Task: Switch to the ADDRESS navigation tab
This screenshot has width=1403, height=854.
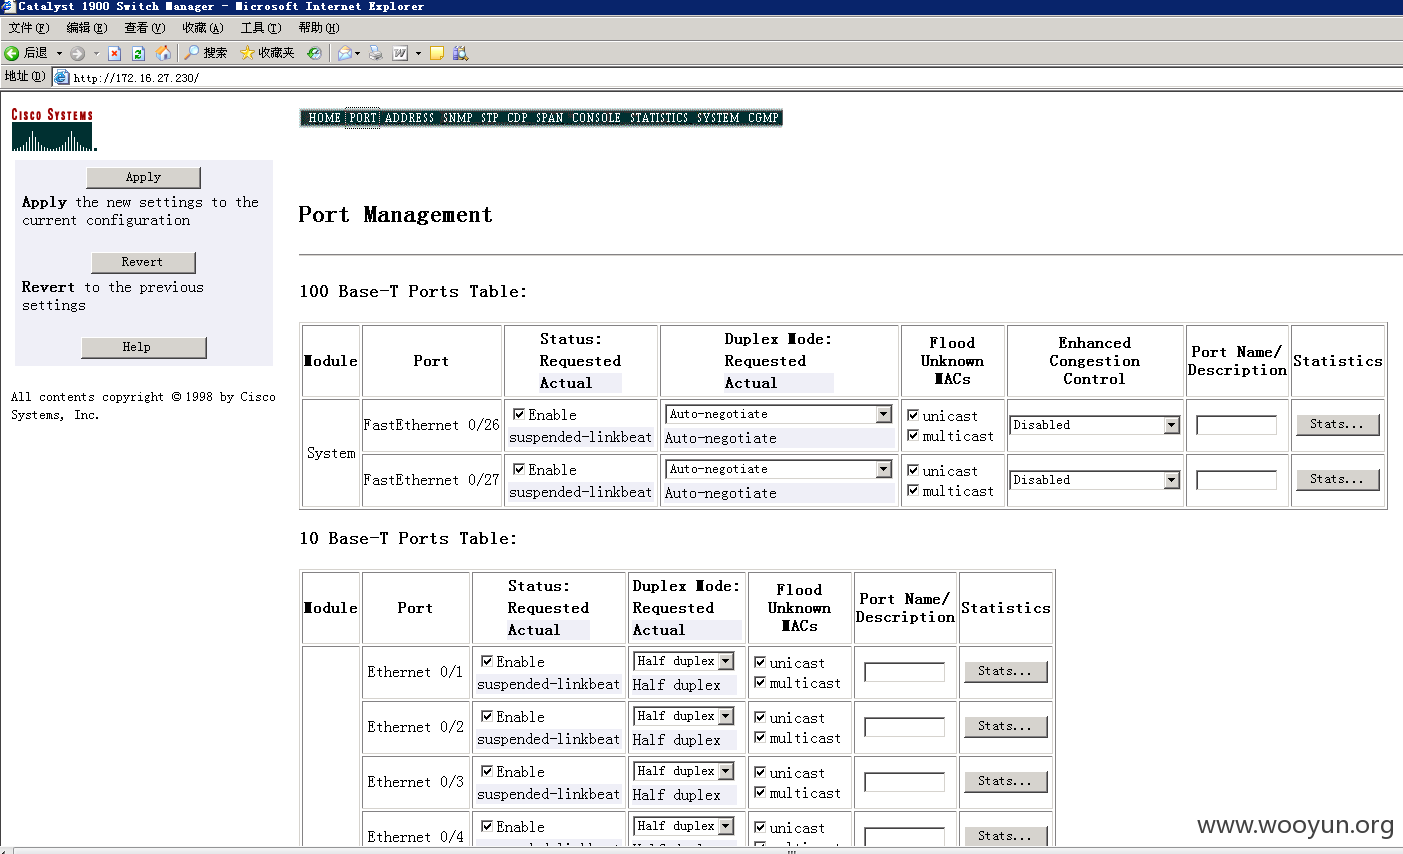Action: [x=409, y=118]
